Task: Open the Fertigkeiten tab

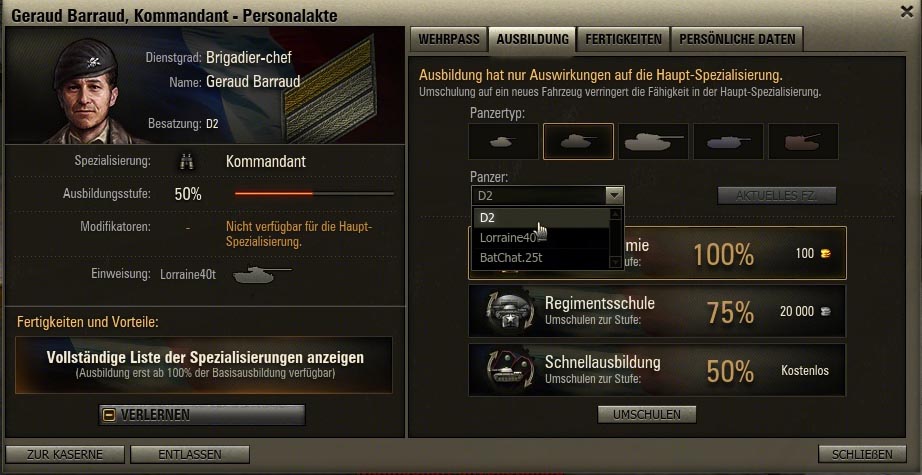Action: [x=623, y=39]
